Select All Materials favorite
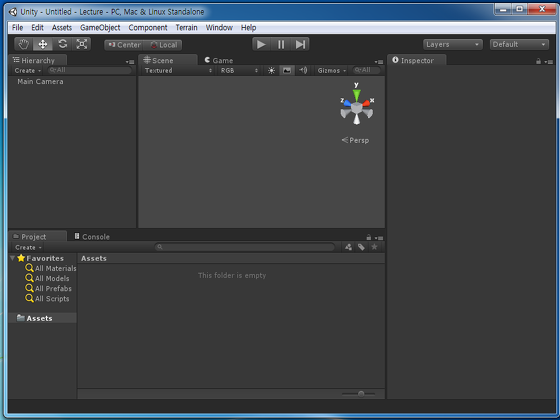The image size is (560, 420). coord(51,268)
